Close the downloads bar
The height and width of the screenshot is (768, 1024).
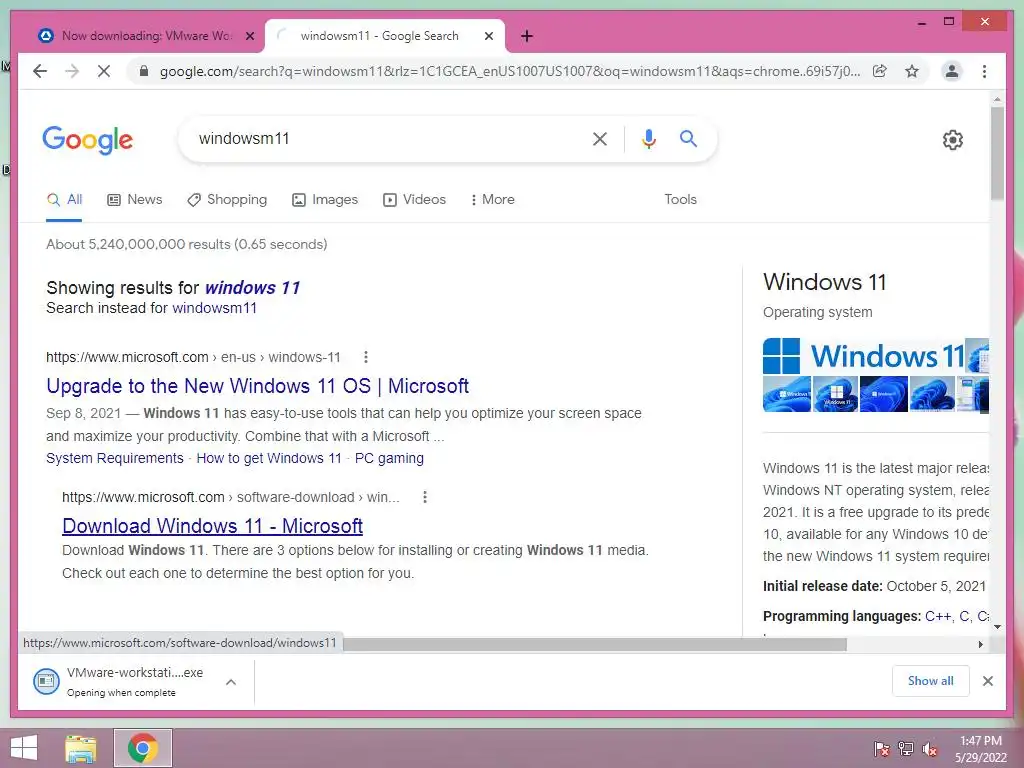(x=987, y=681)
